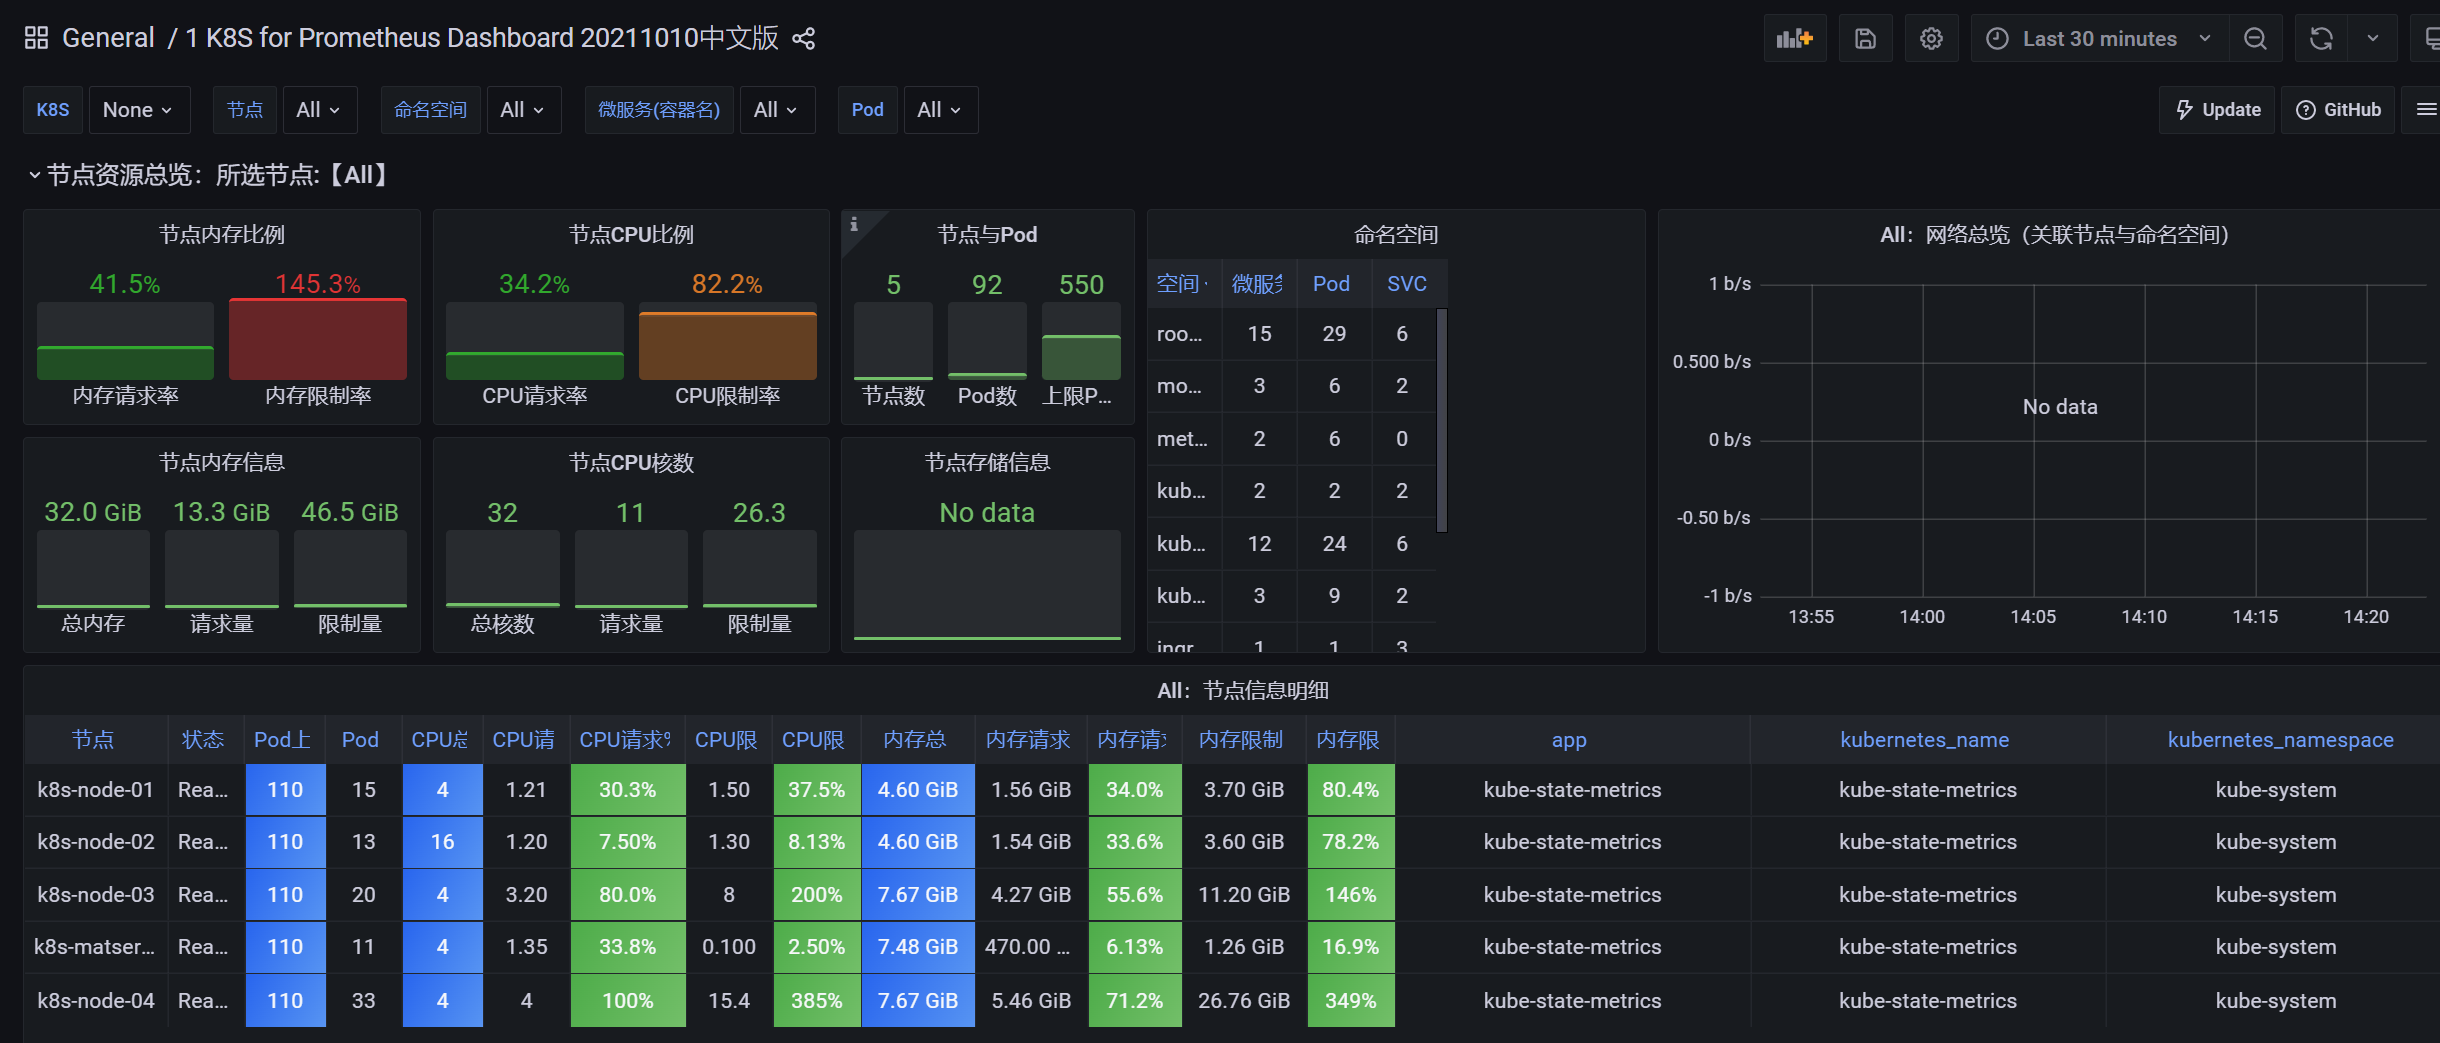The width and height of the screenshot is (2440, 1043).
Task: Click the Add panel icon
Action: [x=1795, y=39]
